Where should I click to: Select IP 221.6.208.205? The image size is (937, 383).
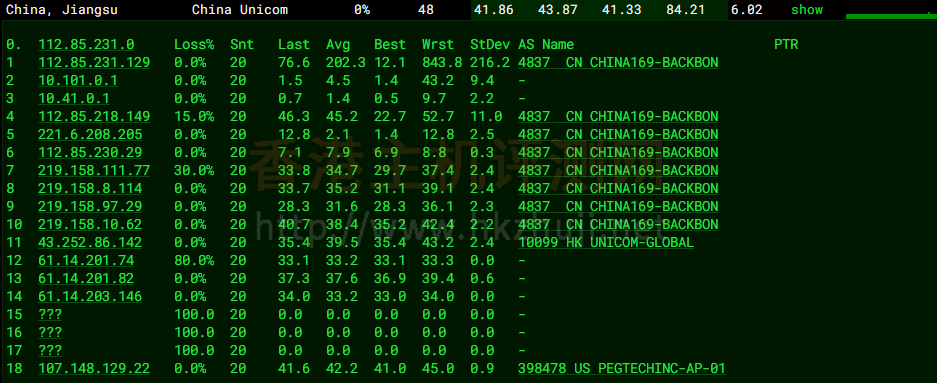[x=90, y=134]
